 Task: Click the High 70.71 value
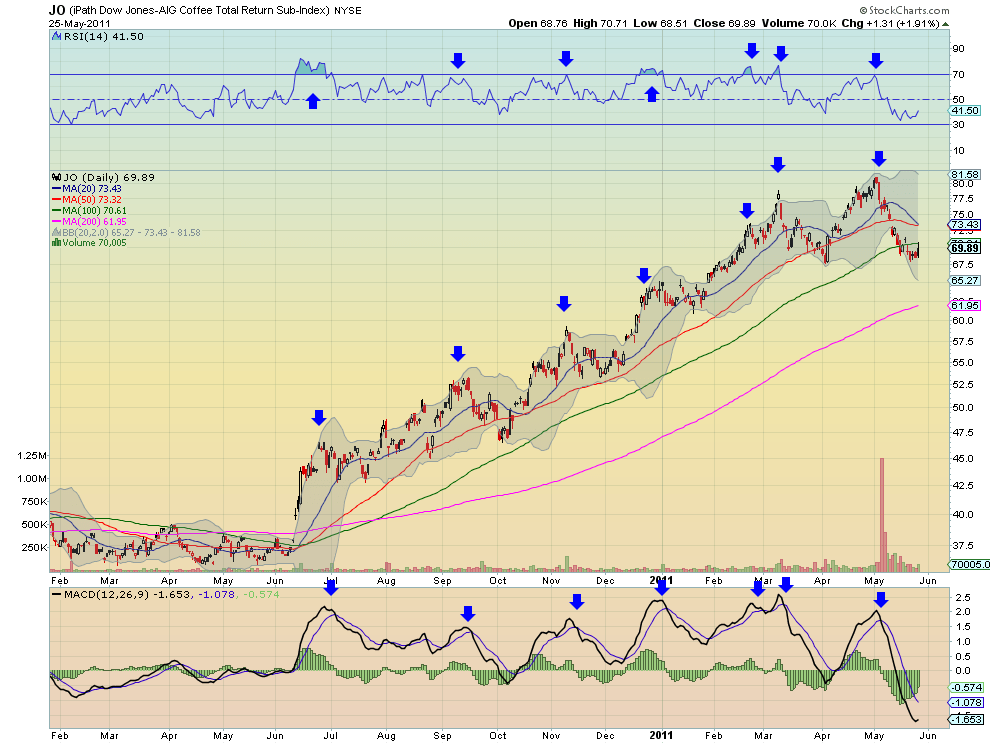pos(600,23)
